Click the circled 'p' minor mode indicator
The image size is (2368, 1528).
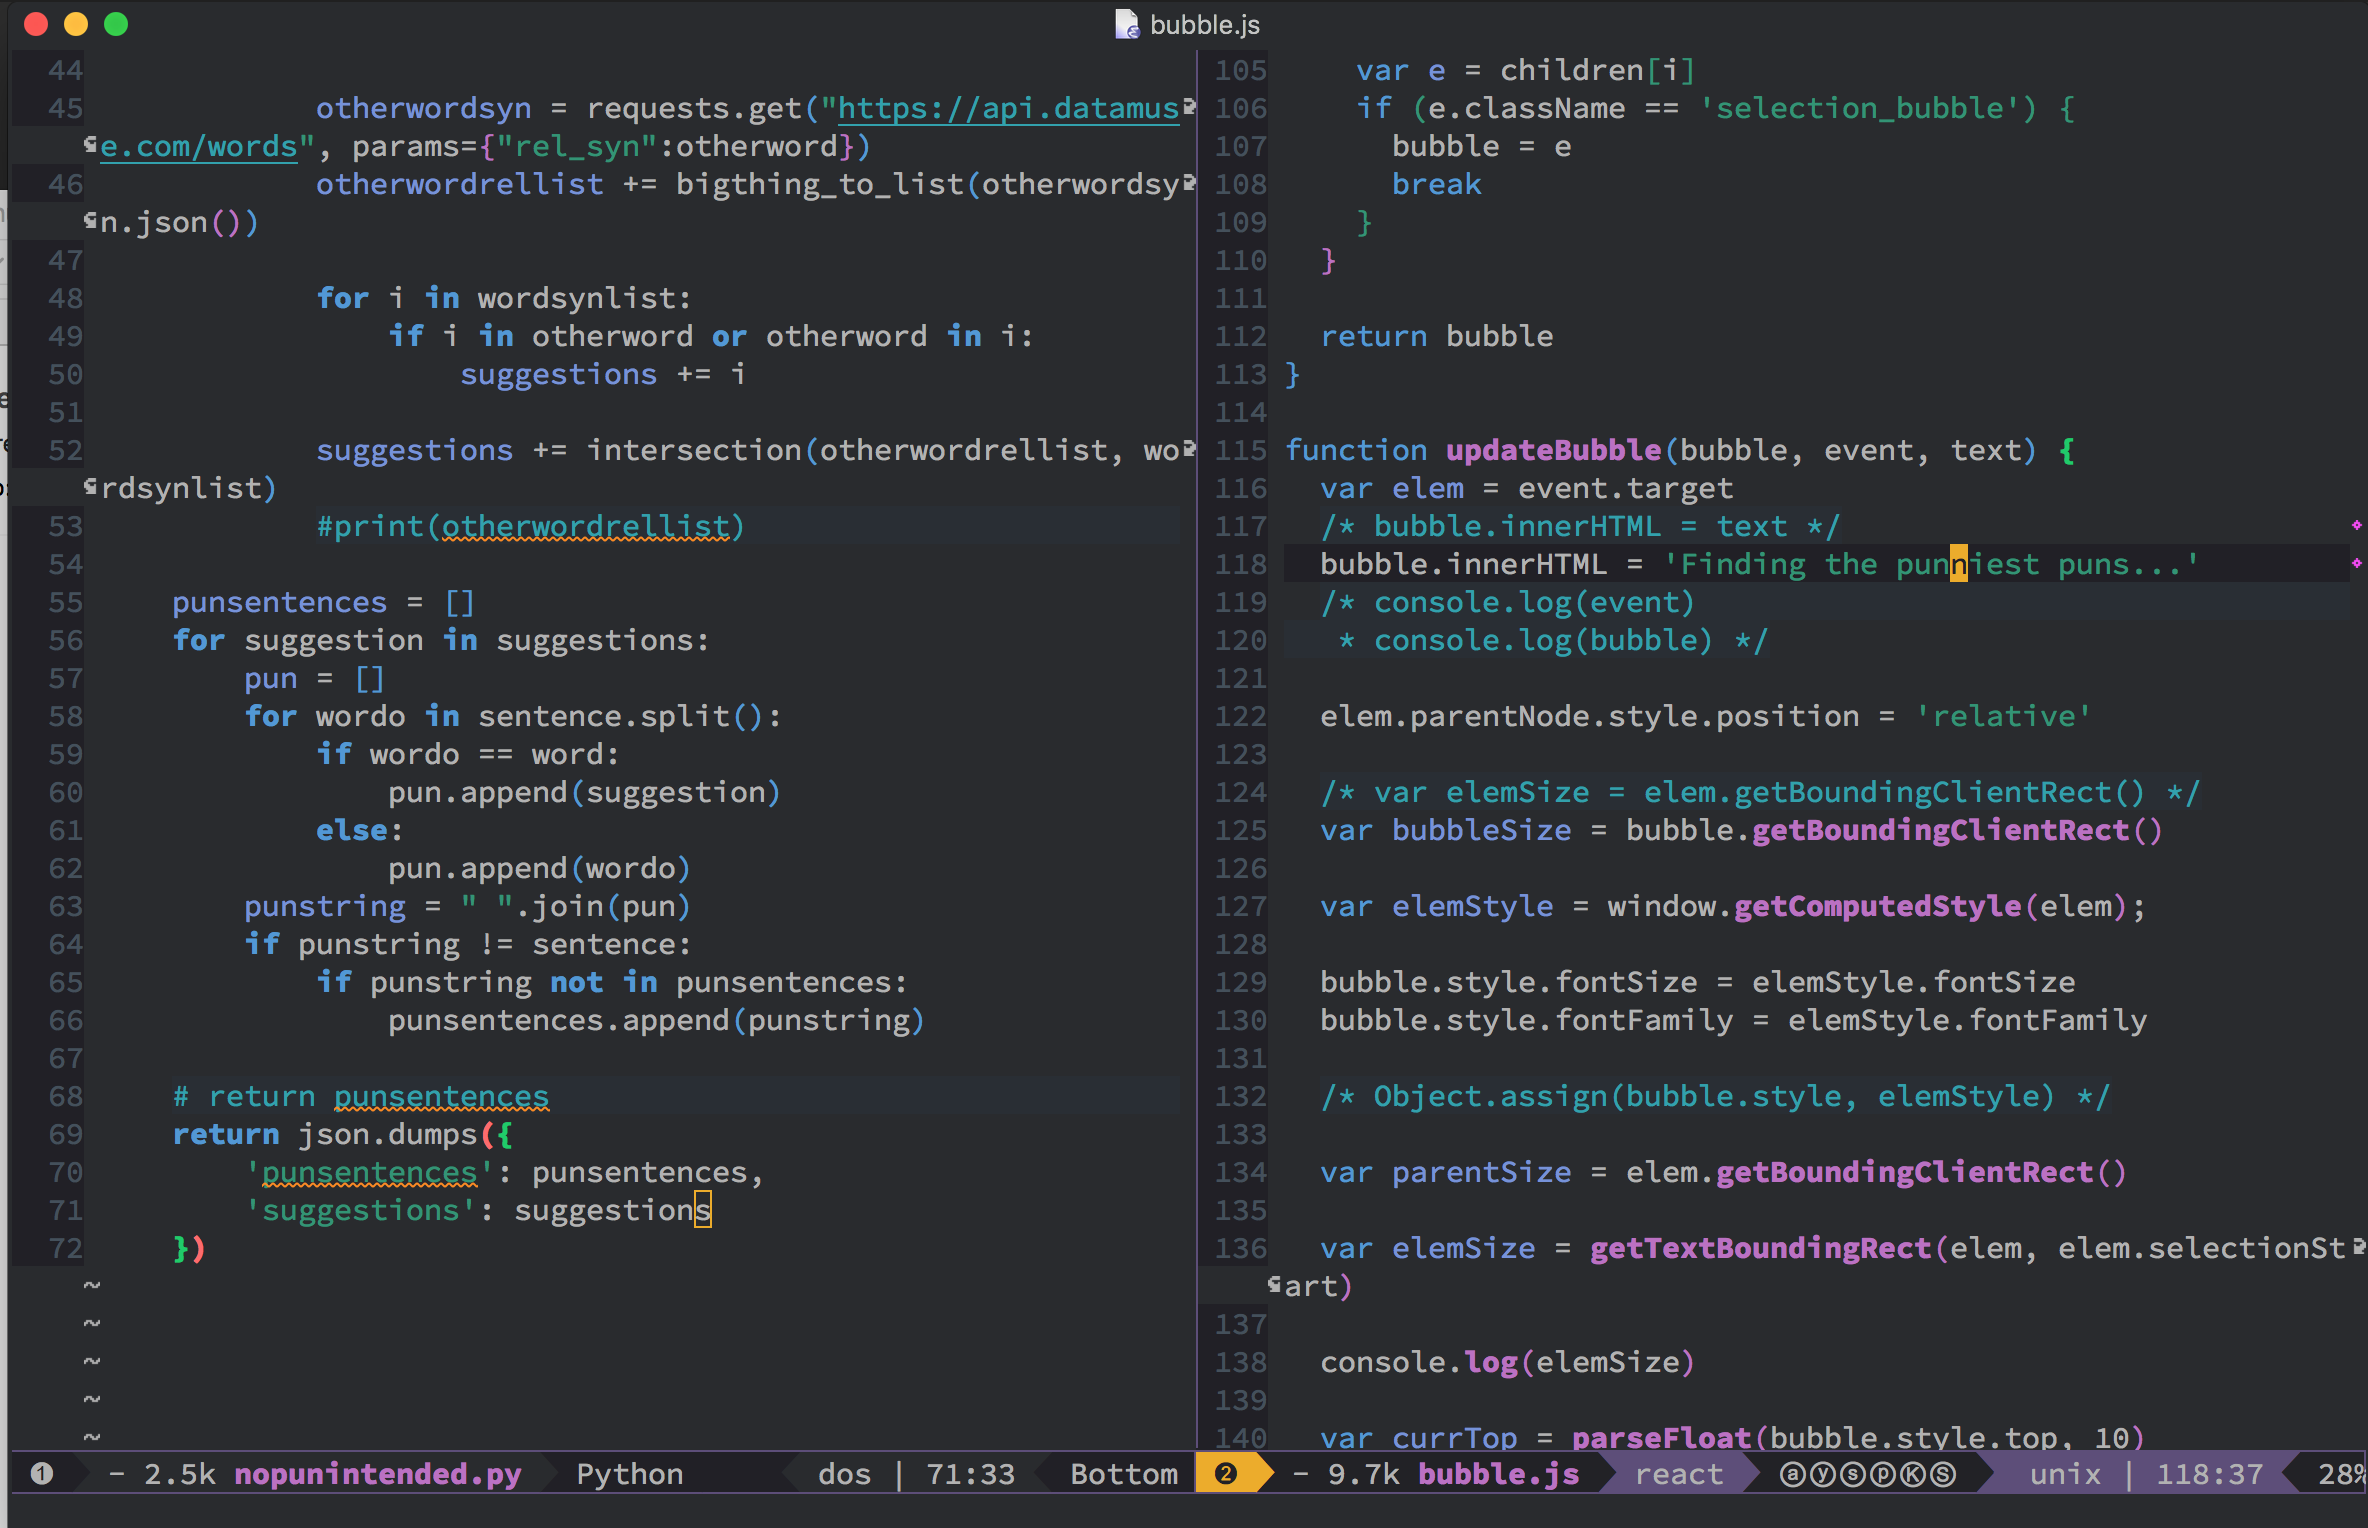(1883, 1474)
